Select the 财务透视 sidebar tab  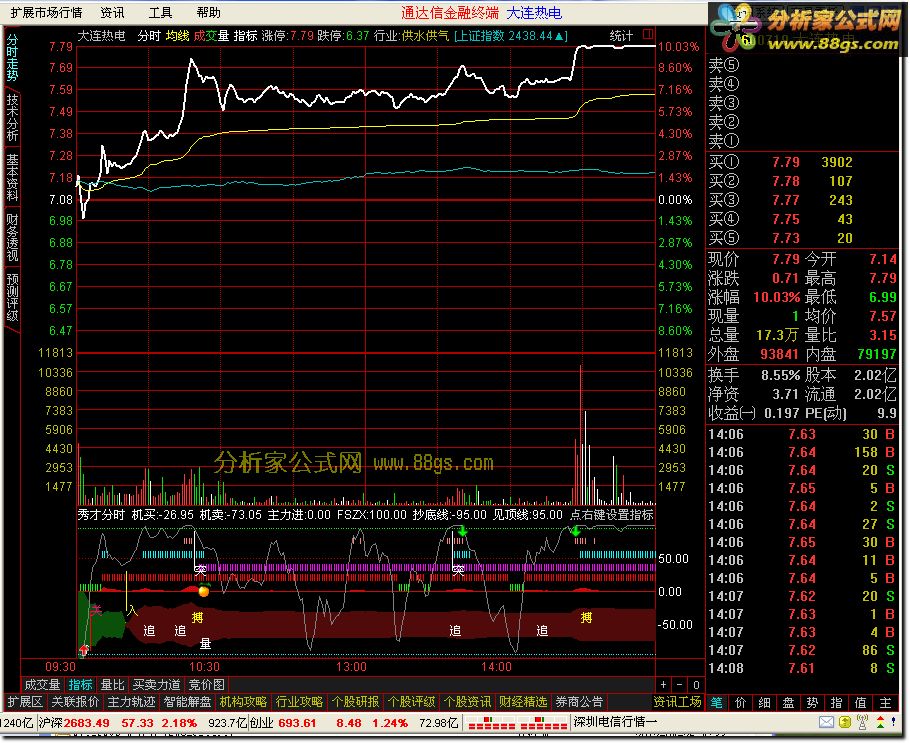[12, 237]
